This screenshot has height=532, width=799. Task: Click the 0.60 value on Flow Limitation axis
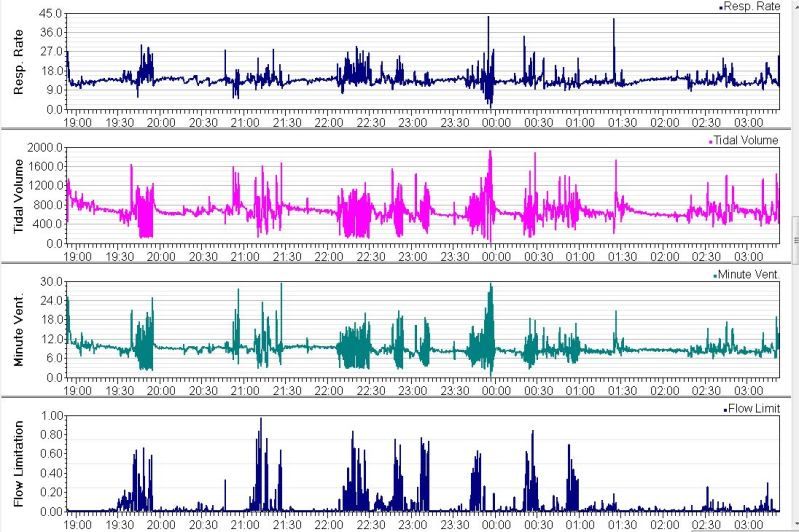(x=52, y=454)
